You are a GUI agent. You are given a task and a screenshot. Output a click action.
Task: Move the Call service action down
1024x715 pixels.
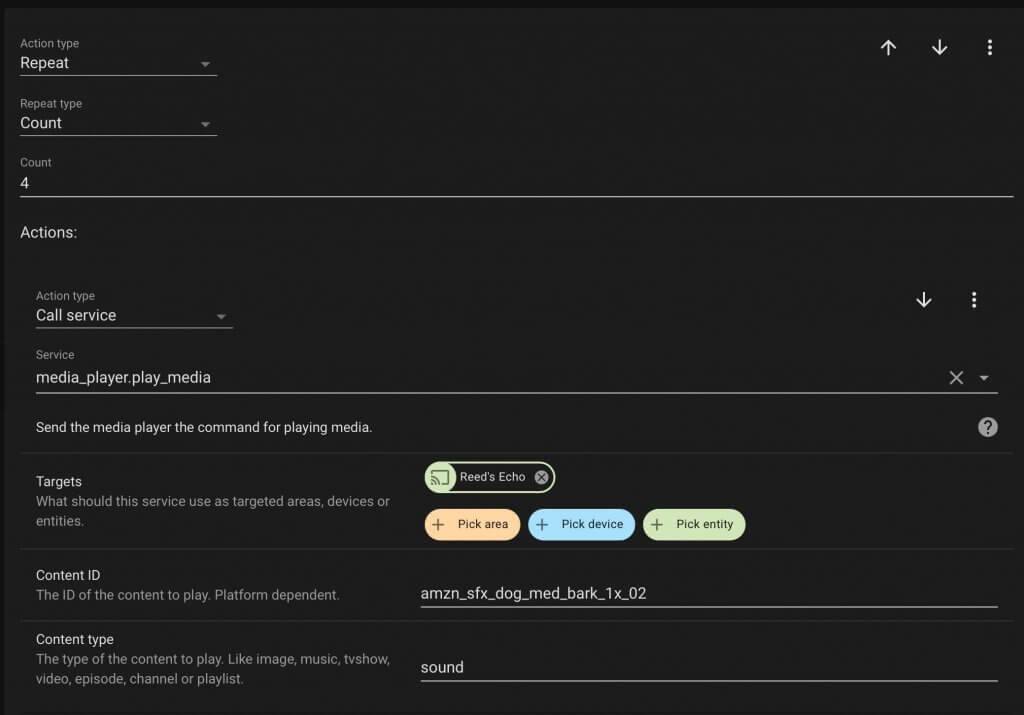(923, 300)
